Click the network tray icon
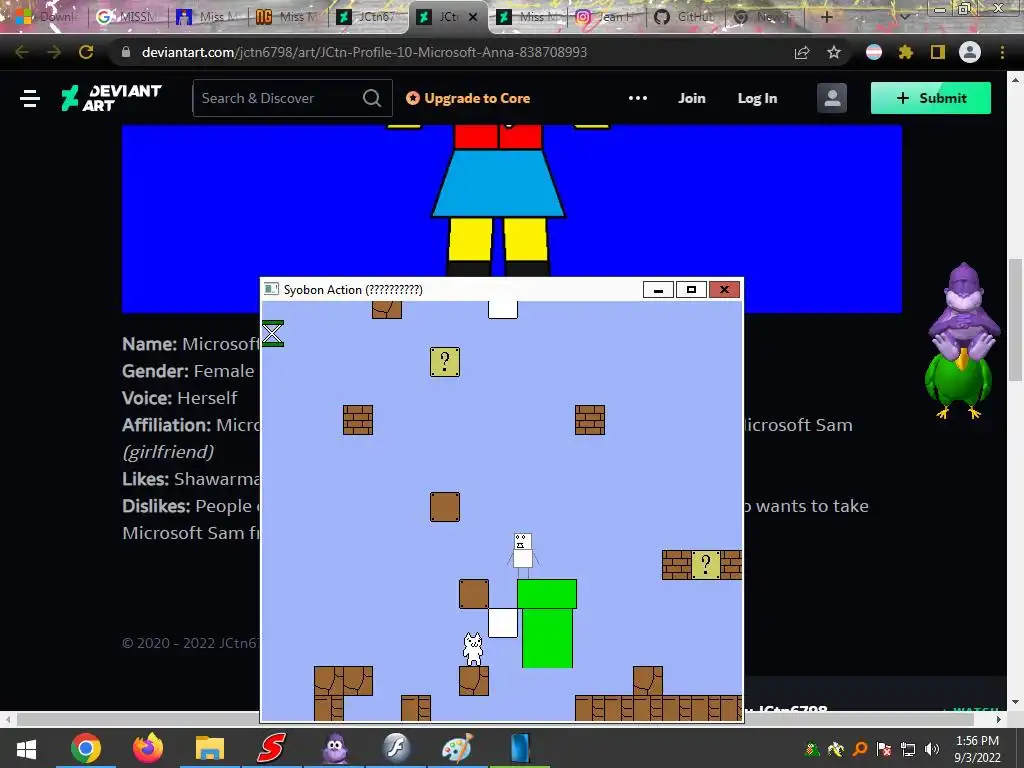 (908, 748)
